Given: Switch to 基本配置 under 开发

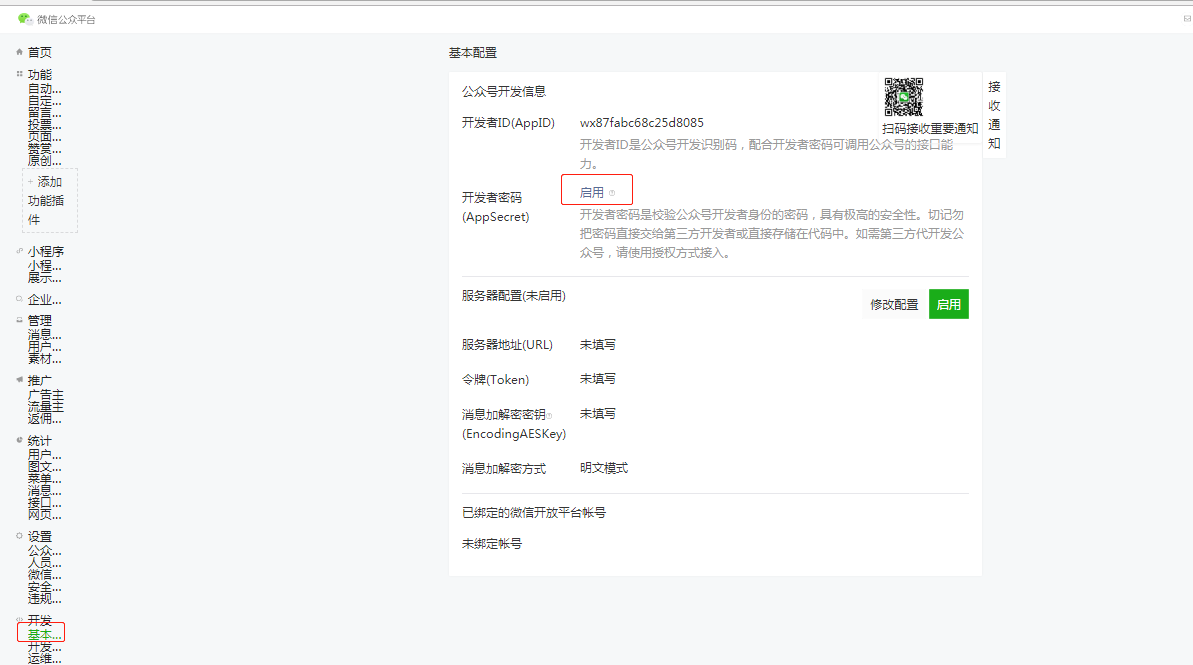Looking at the screenshot, I should [x=40, y=632].
